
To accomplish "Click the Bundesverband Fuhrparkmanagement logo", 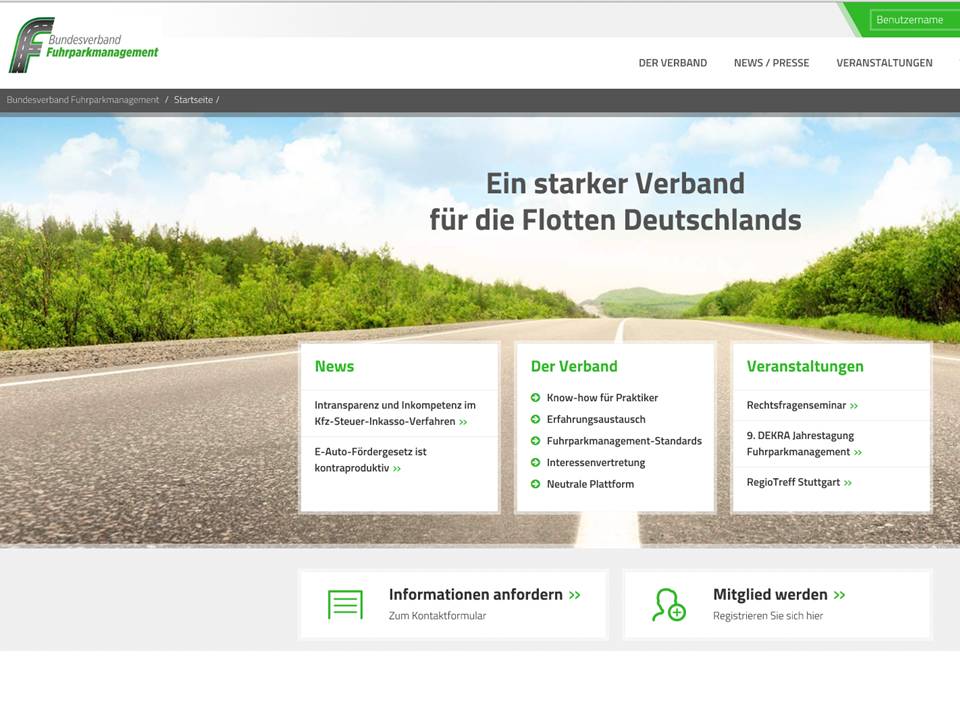I will [x=84, y=45].
